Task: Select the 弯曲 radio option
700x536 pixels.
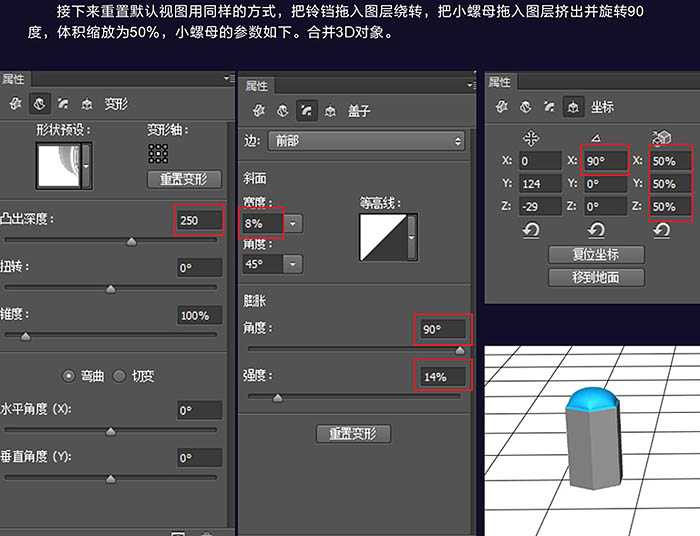Action: (x=68, y=376)
